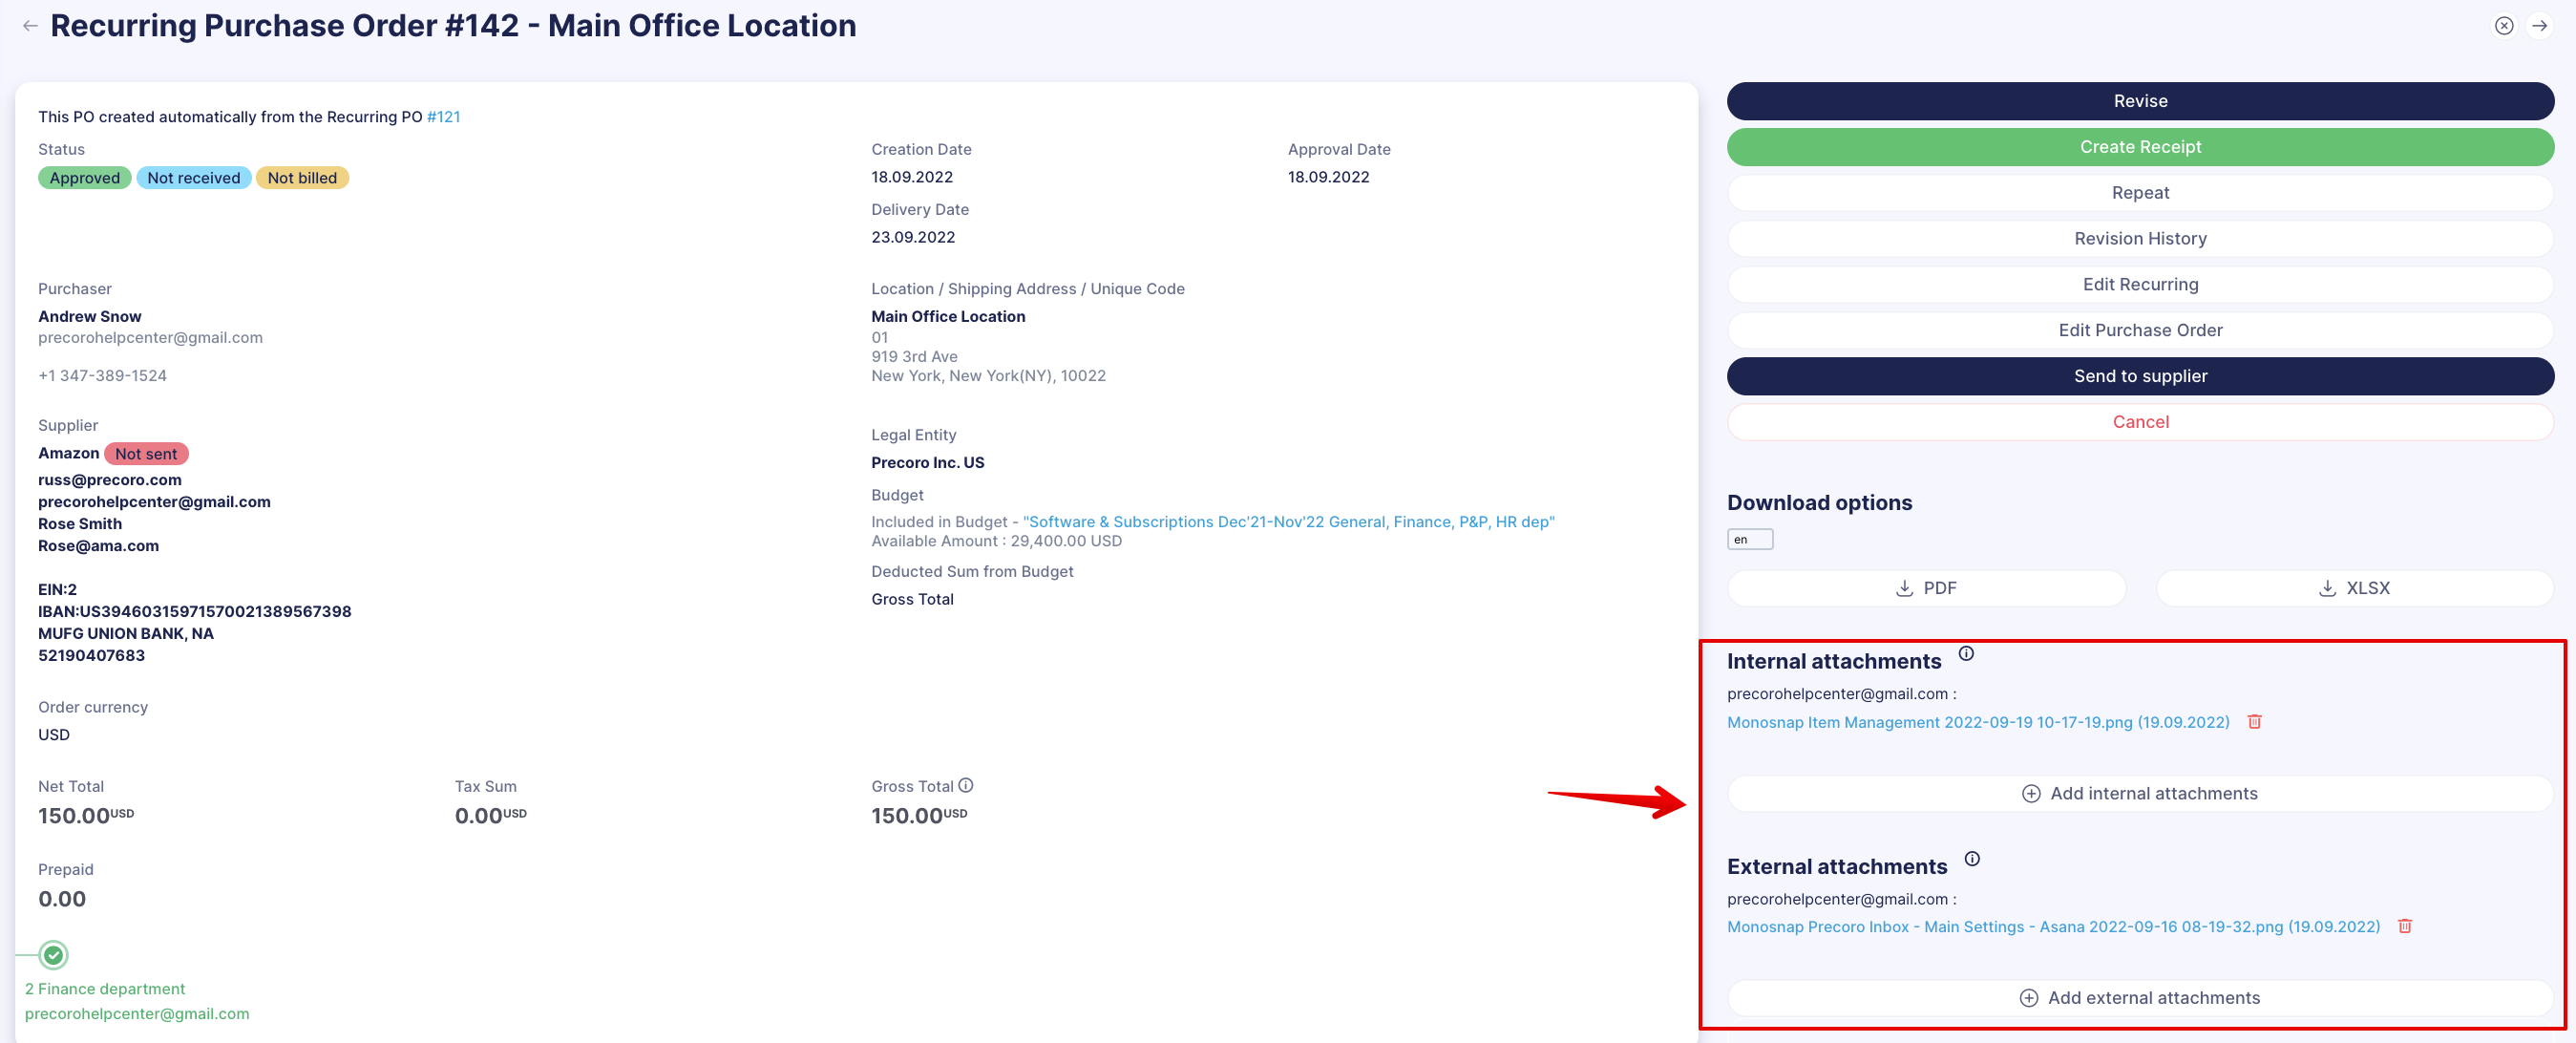Click purchaser phone +1 347-389-1524
This screenshot has width=2576, height=1043.
pos(103,376)
